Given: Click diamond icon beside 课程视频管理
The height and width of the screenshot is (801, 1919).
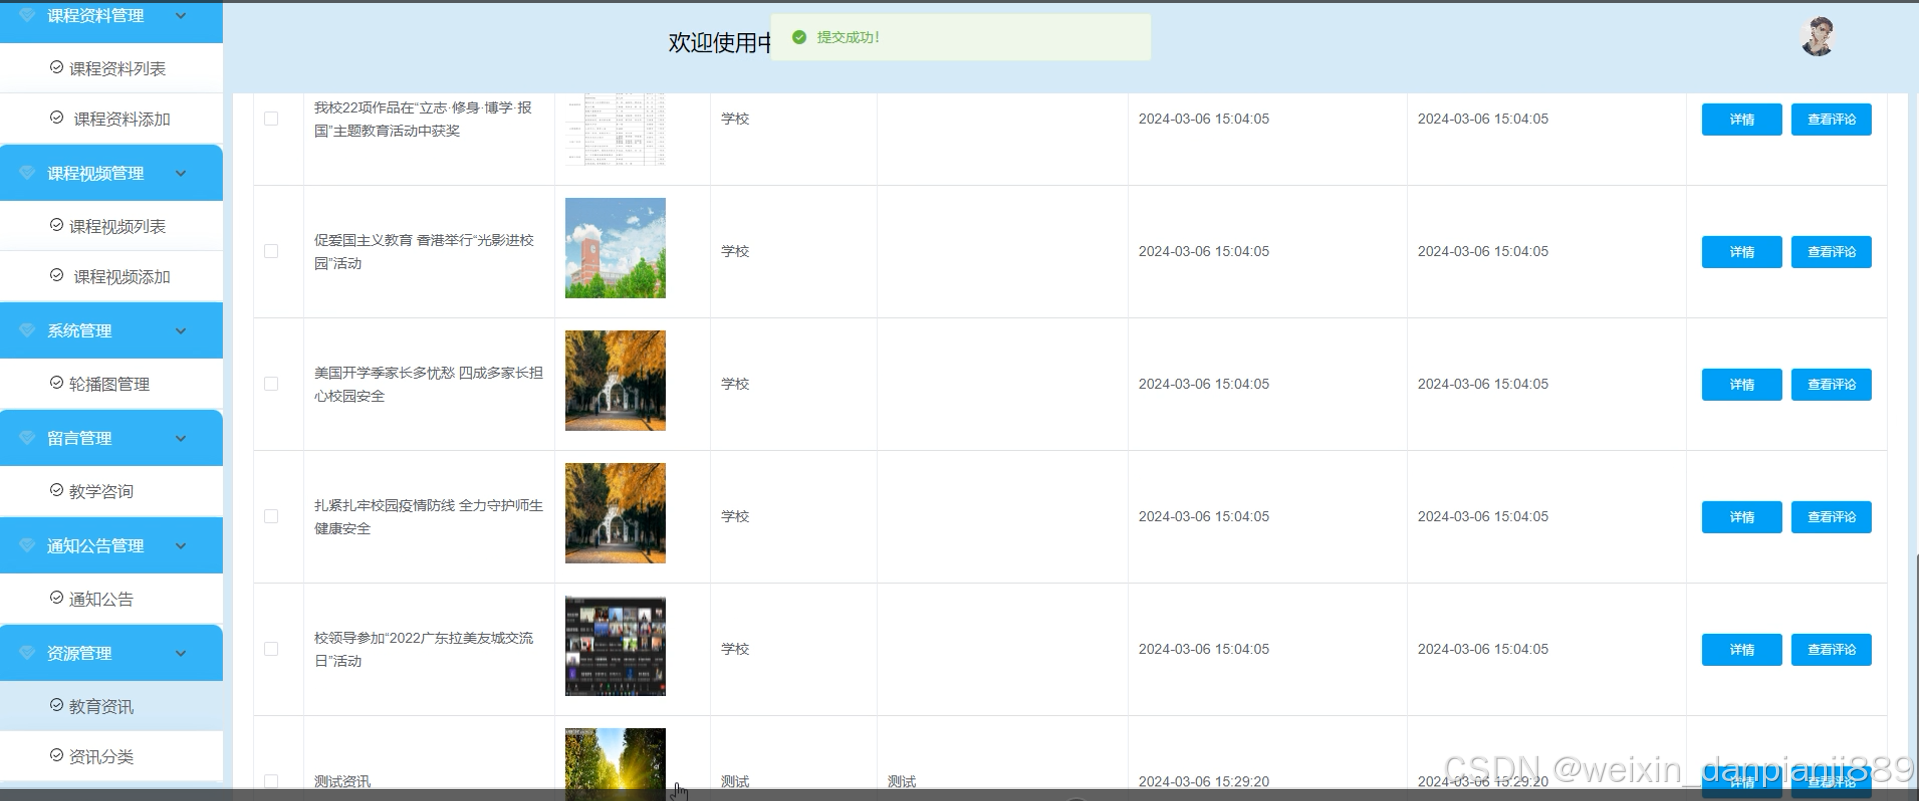Looking at the screenshot, I should point(27,173).
